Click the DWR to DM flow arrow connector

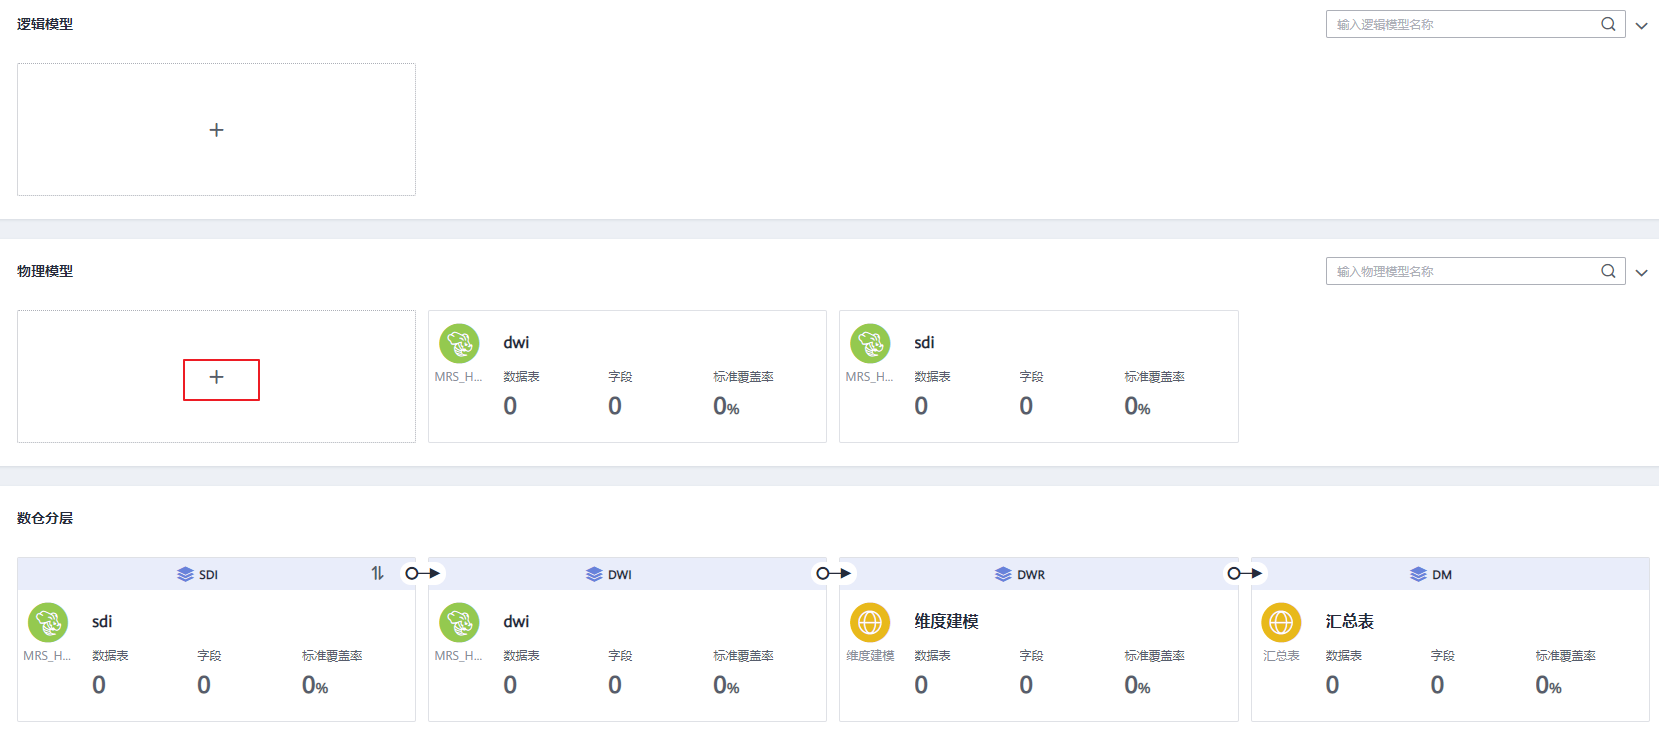click(1244, 573)
